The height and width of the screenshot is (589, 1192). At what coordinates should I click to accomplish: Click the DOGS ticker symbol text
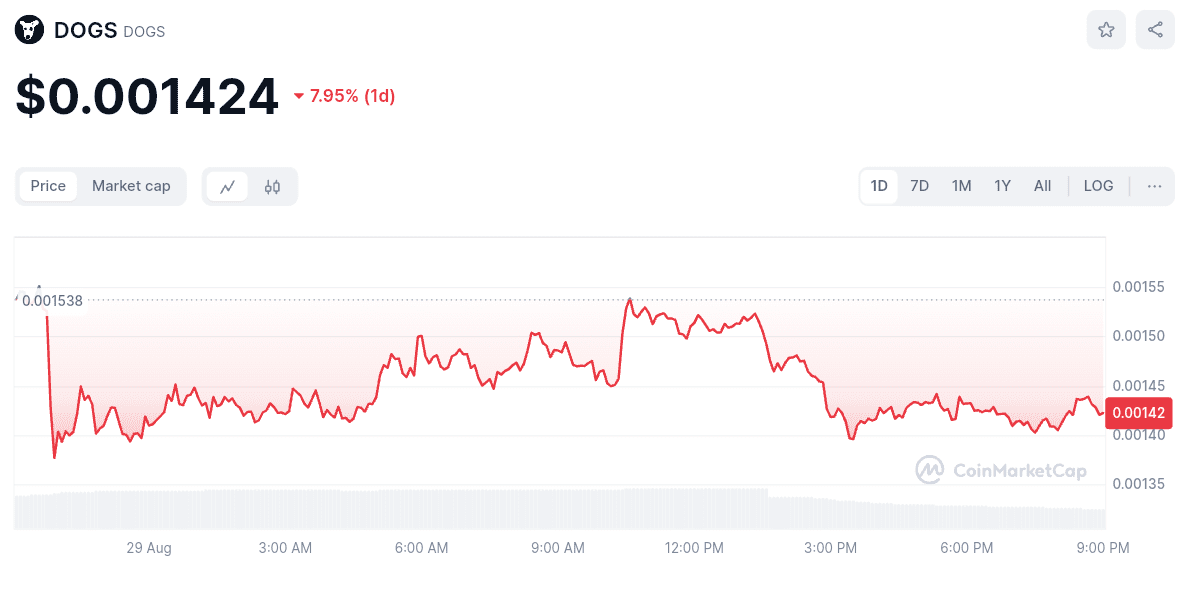pyautogui.click(x=144, y=32)
